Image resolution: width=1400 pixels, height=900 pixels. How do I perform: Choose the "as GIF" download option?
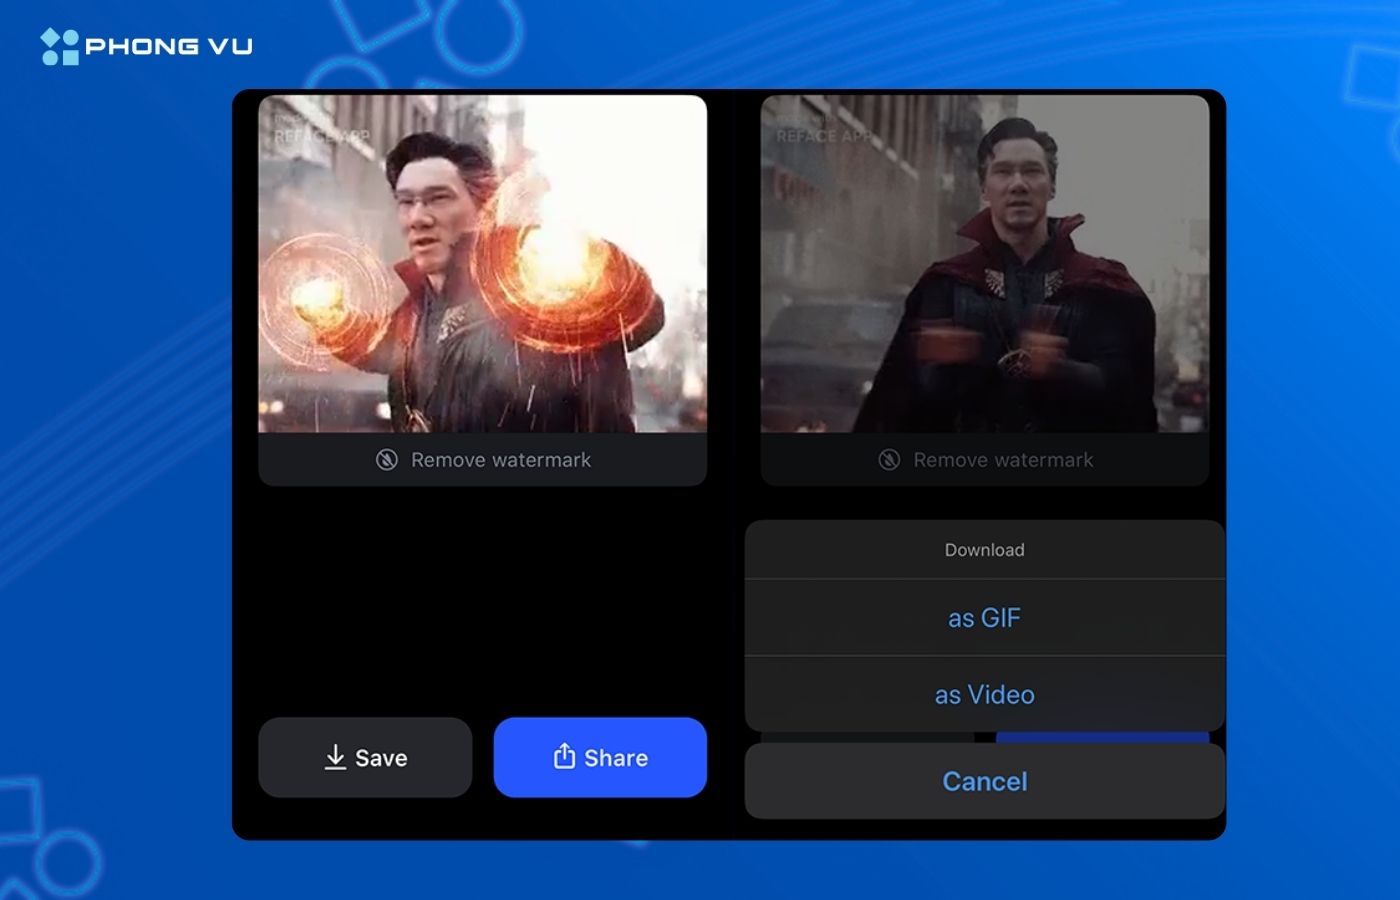pos(985,618)
